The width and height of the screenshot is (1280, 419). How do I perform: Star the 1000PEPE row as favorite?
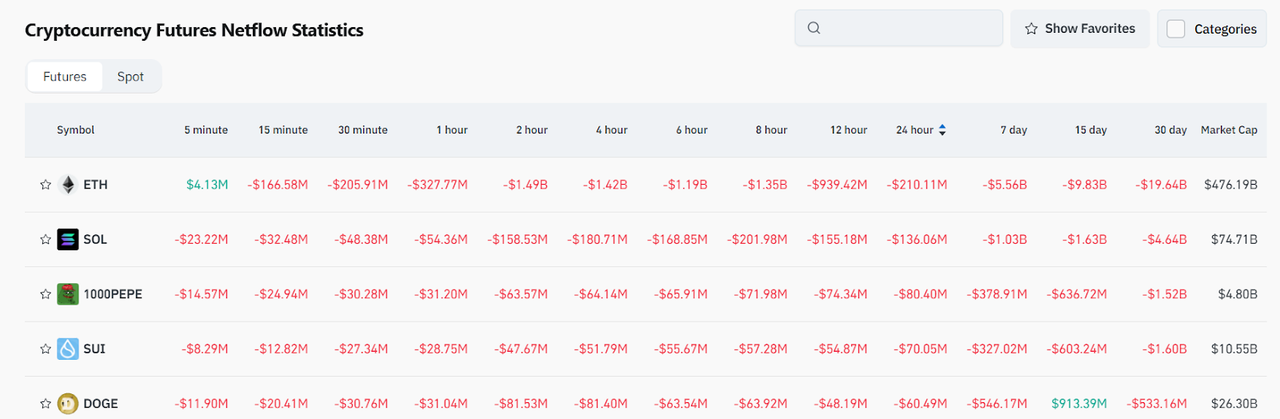[x=45, y=294]
